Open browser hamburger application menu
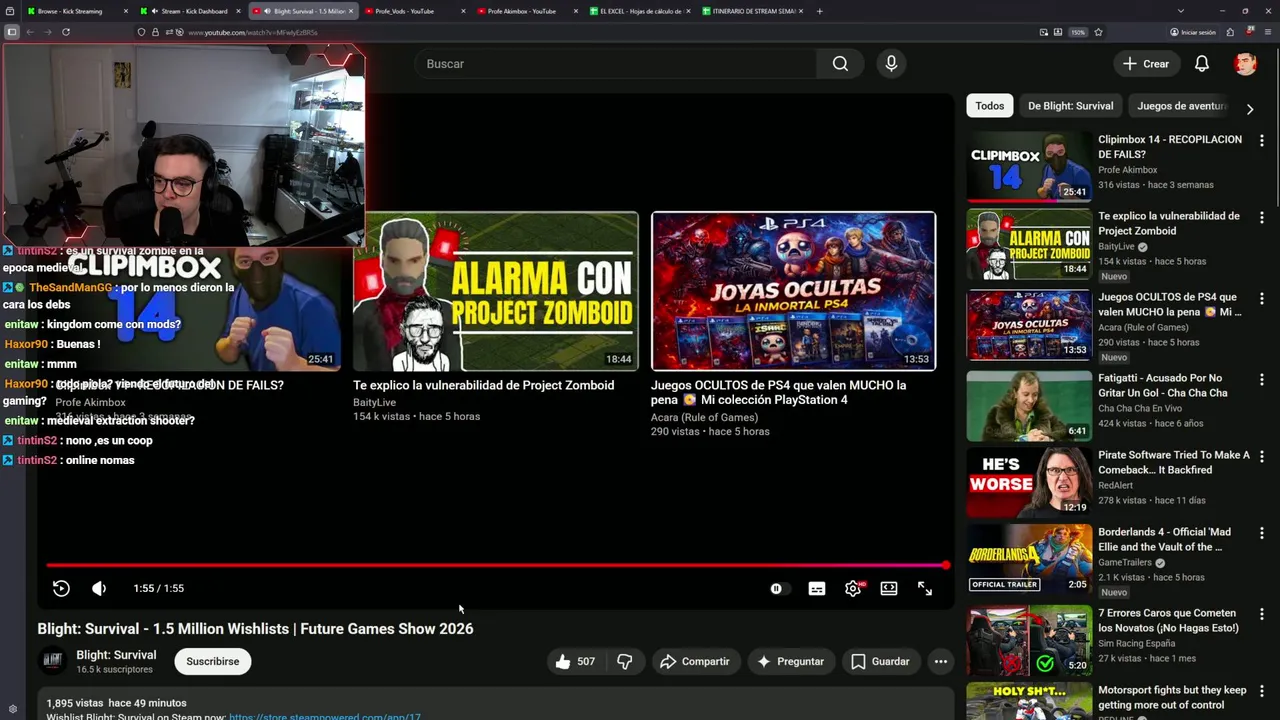This screenshot has height=720, width=1280. (1266, 32)
